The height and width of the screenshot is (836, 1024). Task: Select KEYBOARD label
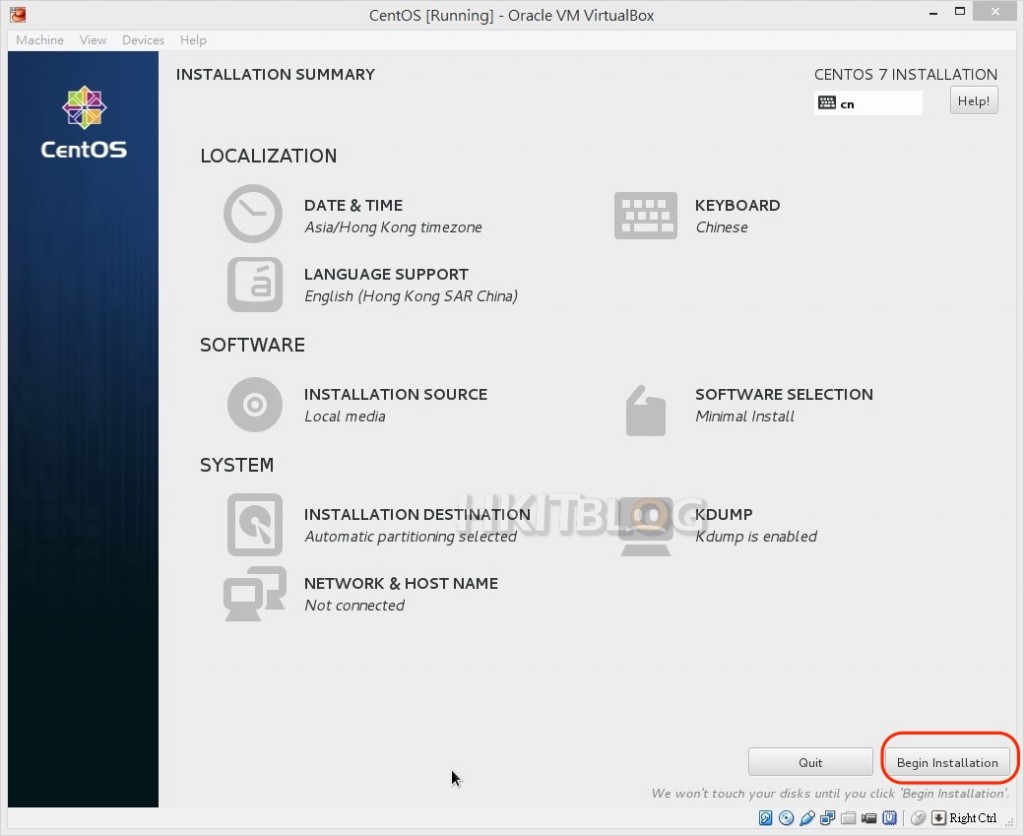click(737, 205)
